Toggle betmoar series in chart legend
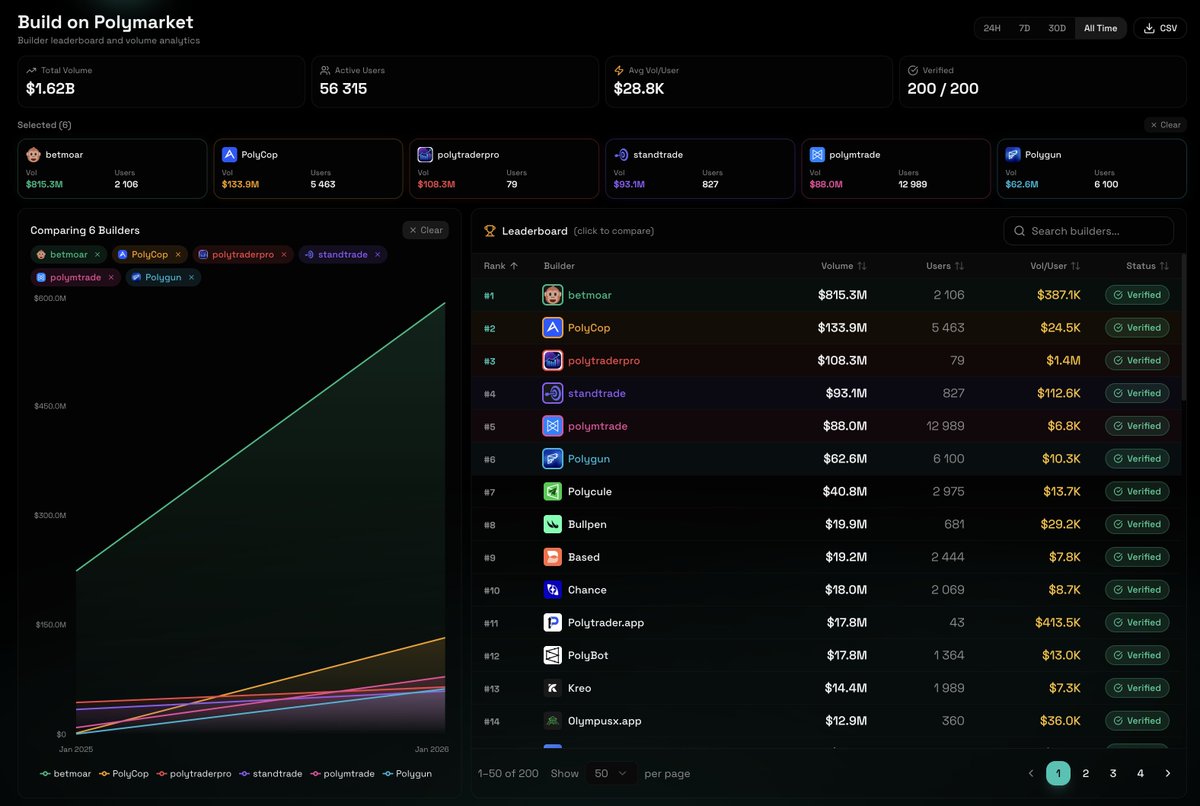 [x=65, y=774]
